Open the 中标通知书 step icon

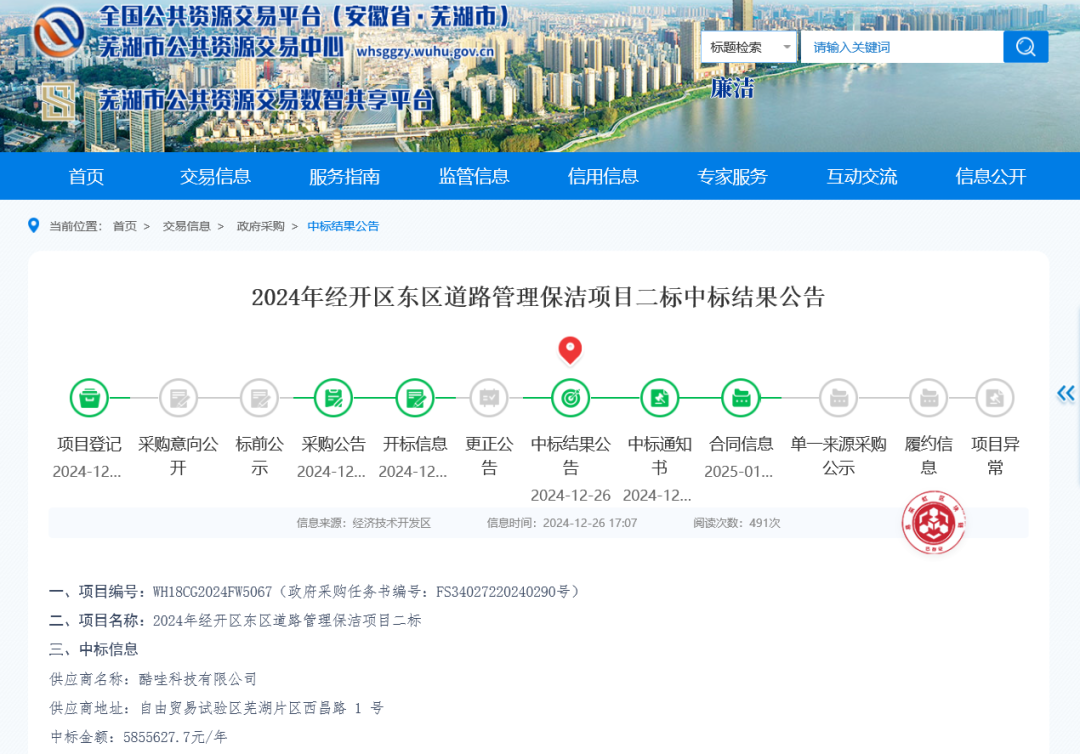coord(660,398)
